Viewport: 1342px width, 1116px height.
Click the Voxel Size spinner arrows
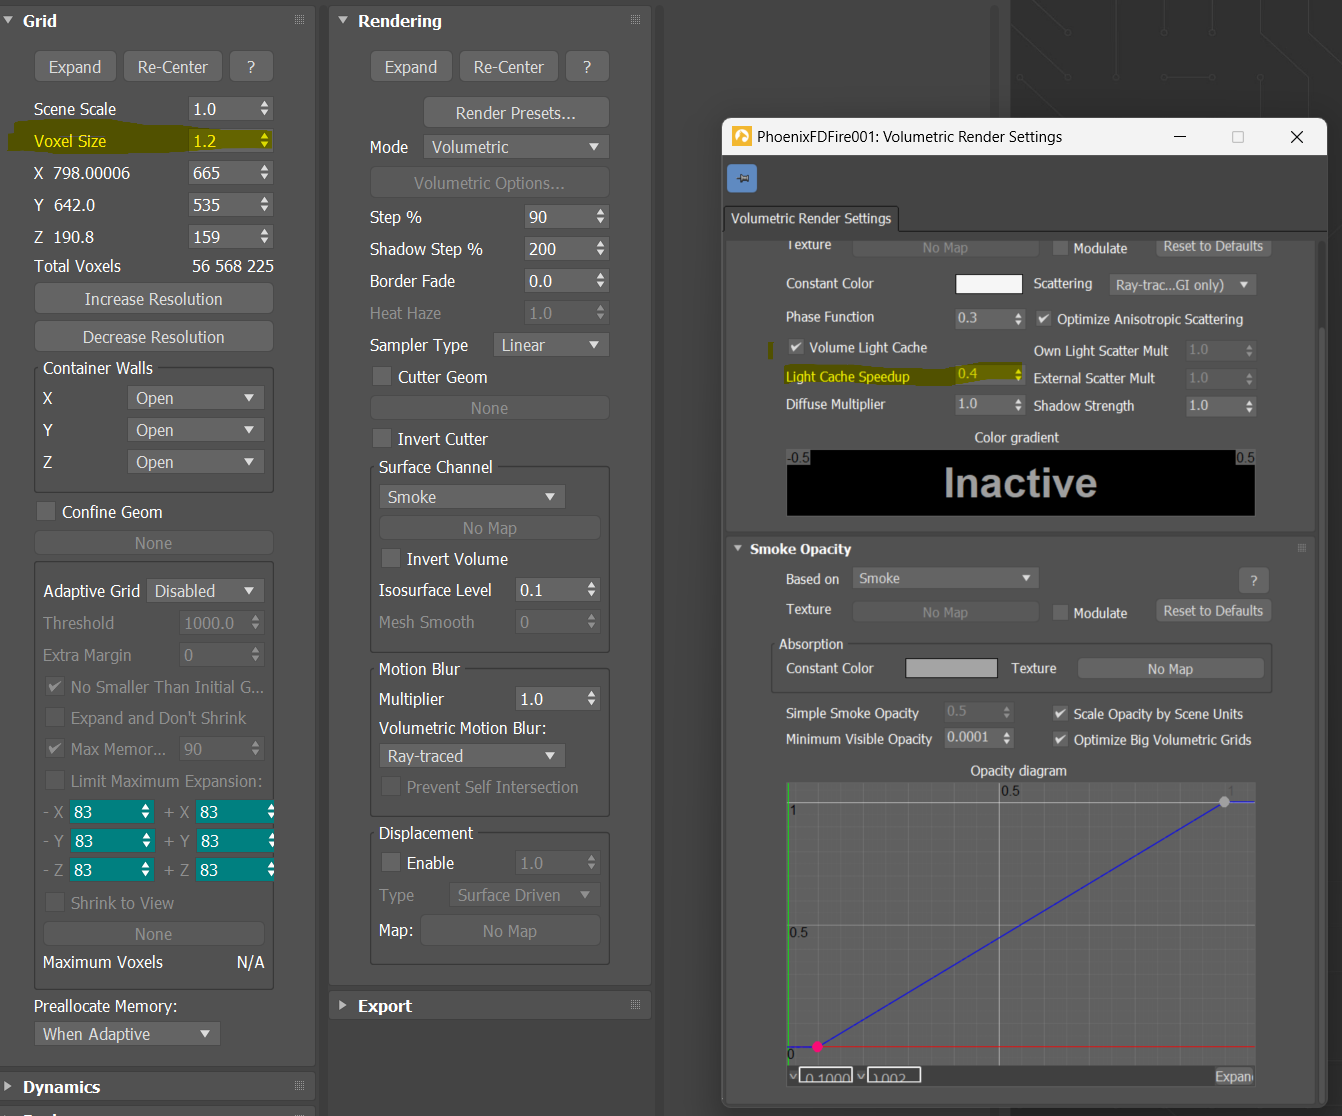click(264, 141)
